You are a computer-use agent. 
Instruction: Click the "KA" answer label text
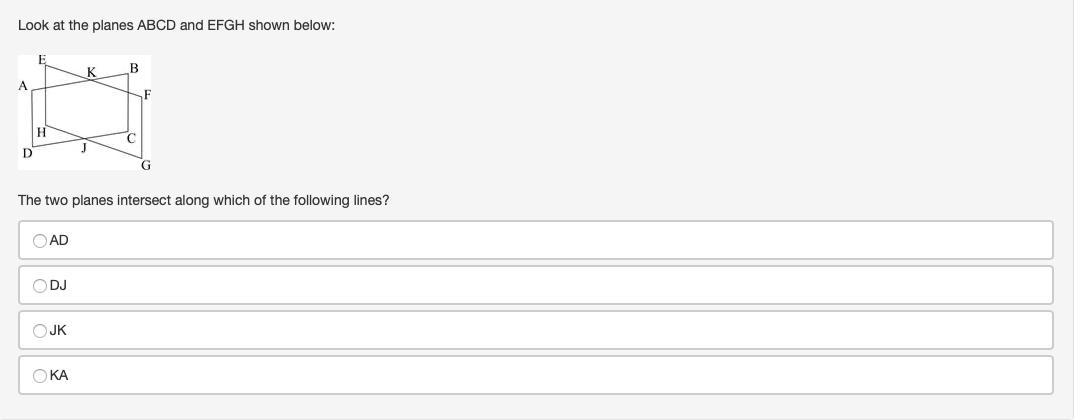click(59, 376)
